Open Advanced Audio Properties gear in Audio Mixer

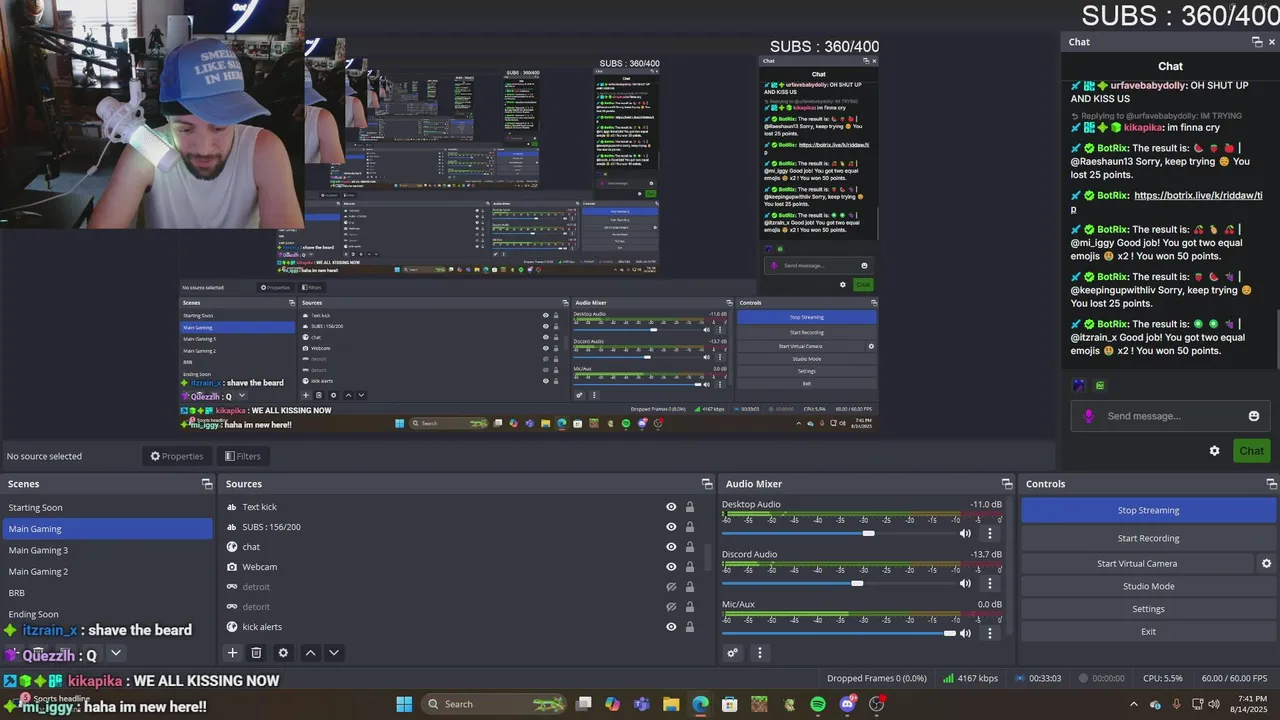coord(732,653)
